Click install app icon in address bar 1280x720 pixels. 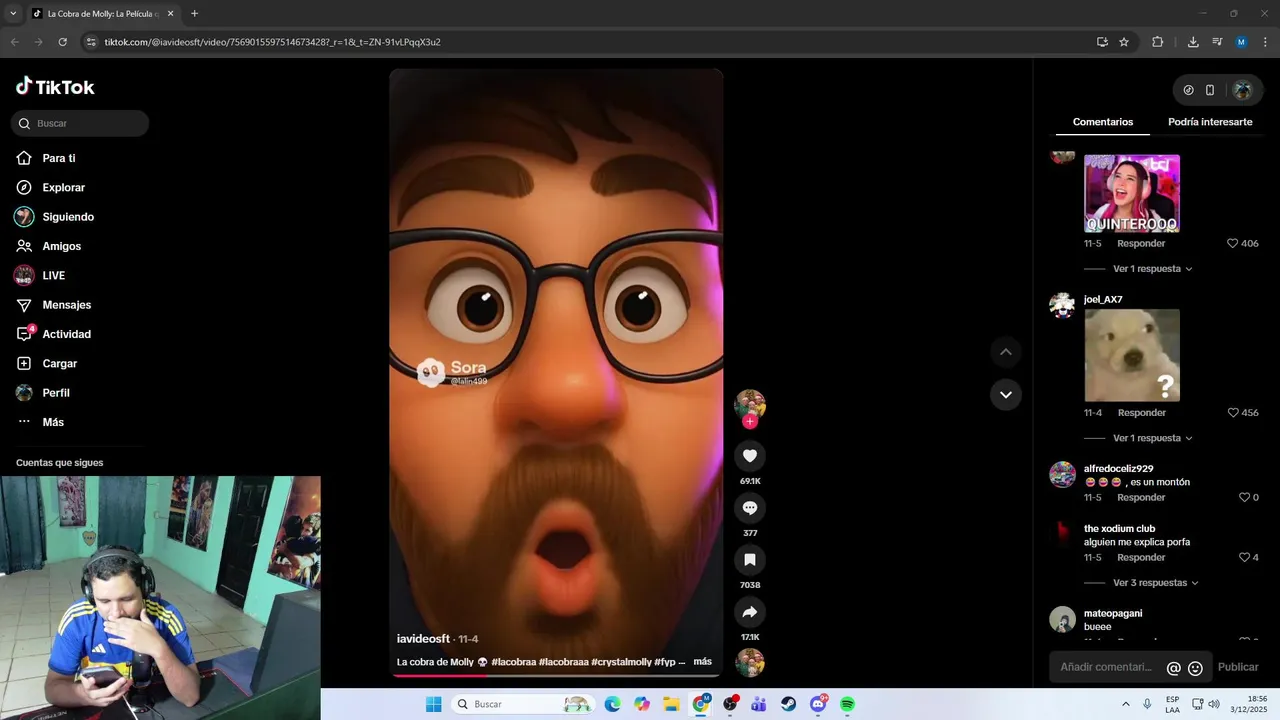click(1102, 42)
